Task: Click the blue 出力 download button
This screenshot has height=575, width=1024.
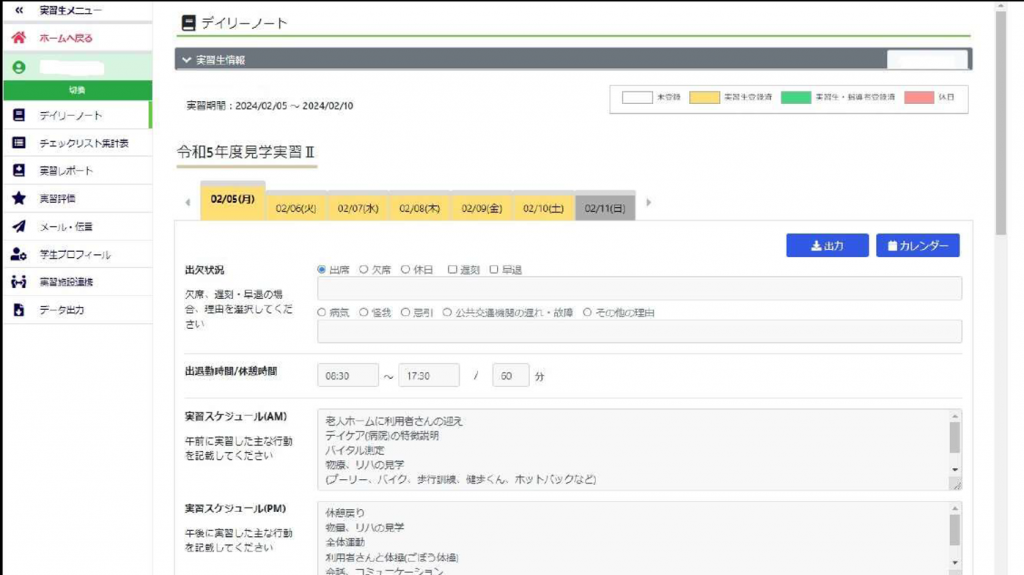Action: [827, 245]
